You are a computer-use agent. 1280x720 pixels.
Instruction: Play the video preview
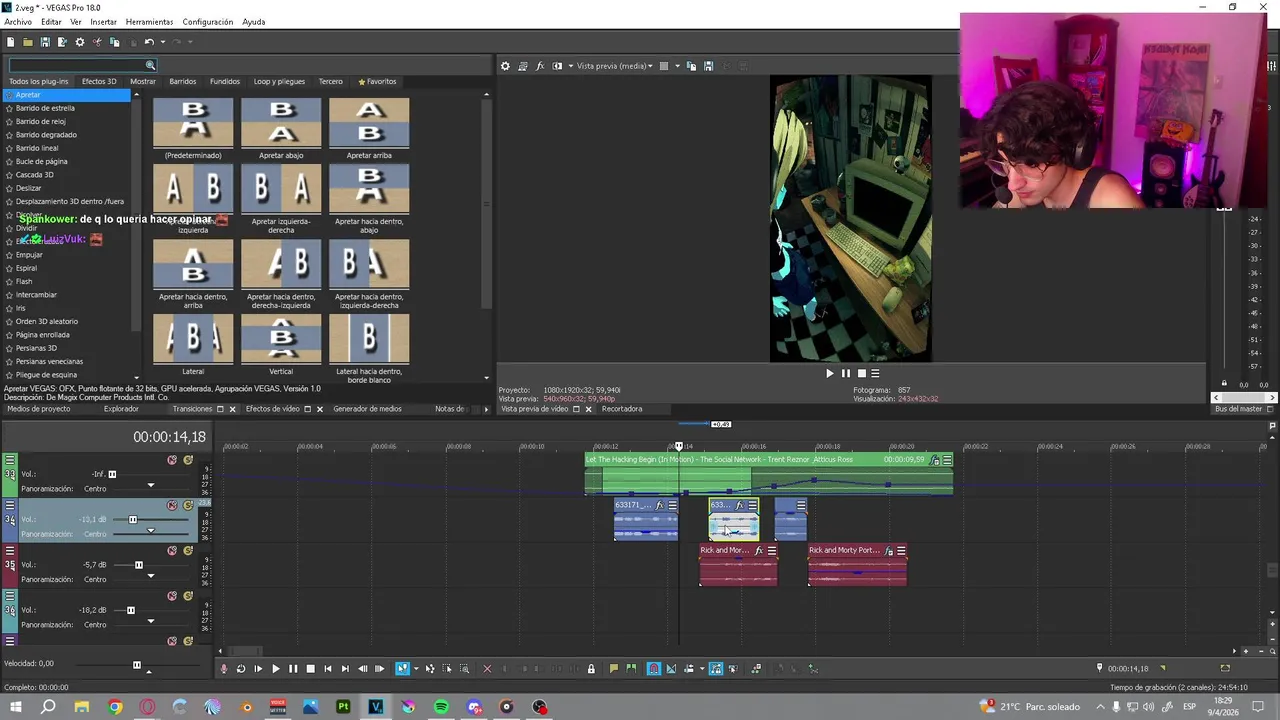pos(829,373)
